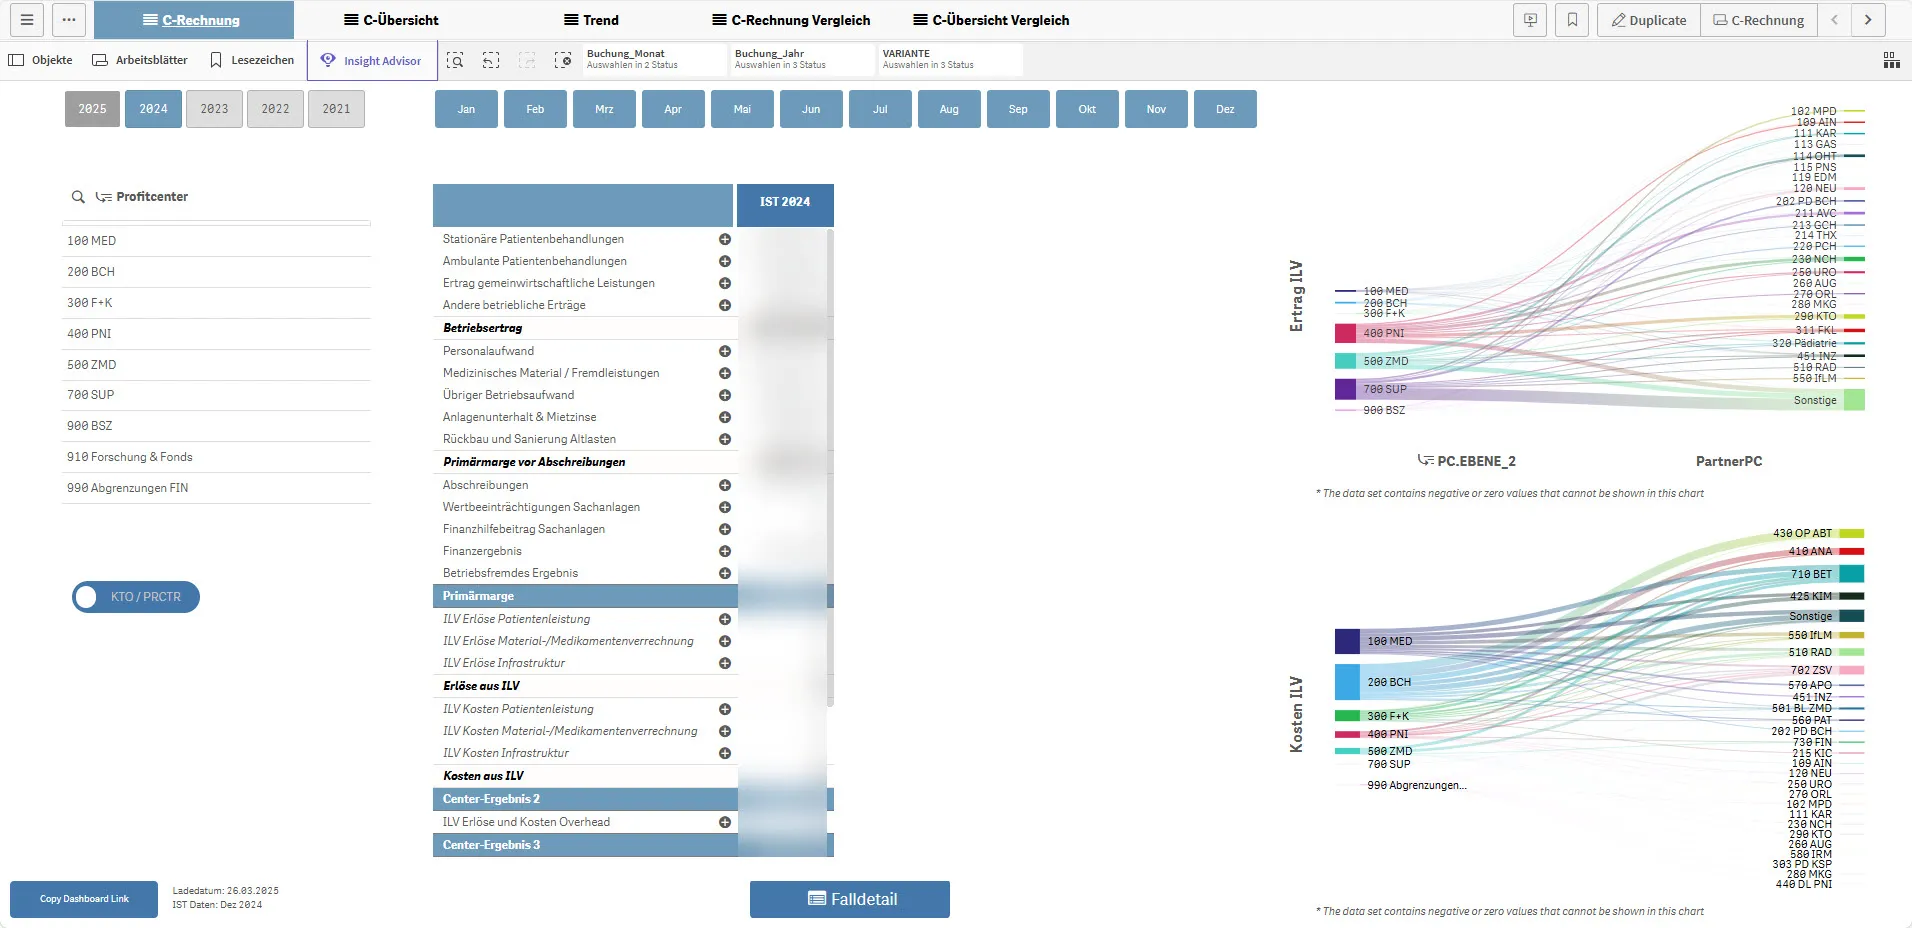Expand ILV Kosten Infrastruktur row
Viewport: 1912px width, 928px height.
(725, 753)
